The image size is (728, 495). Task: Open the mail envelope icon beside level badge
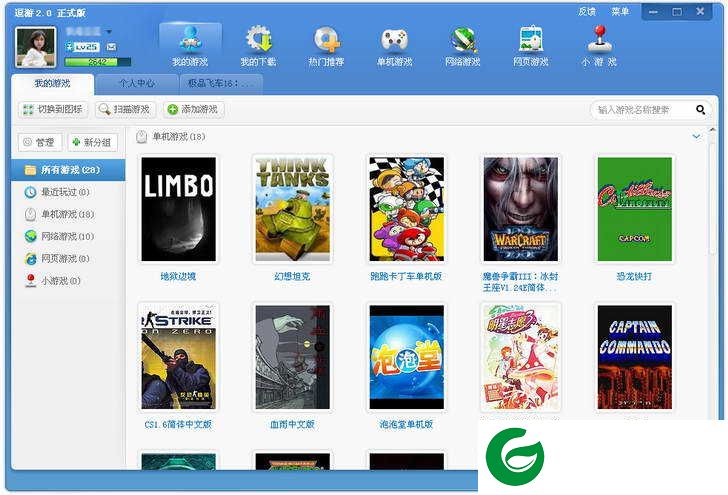(111, 47)
